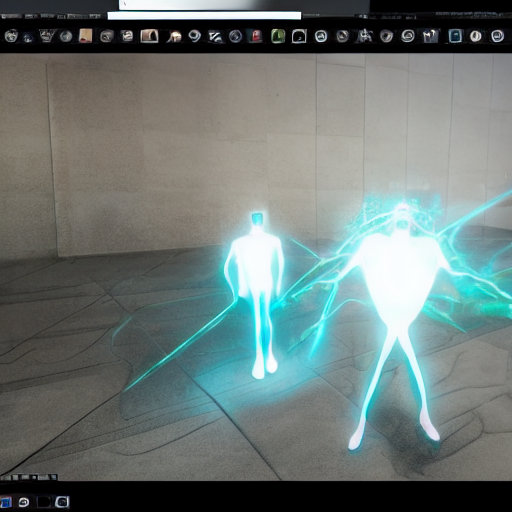Select the small gray square icon with white shape
This screenshot has height=512, width=512.
[127, 36]
